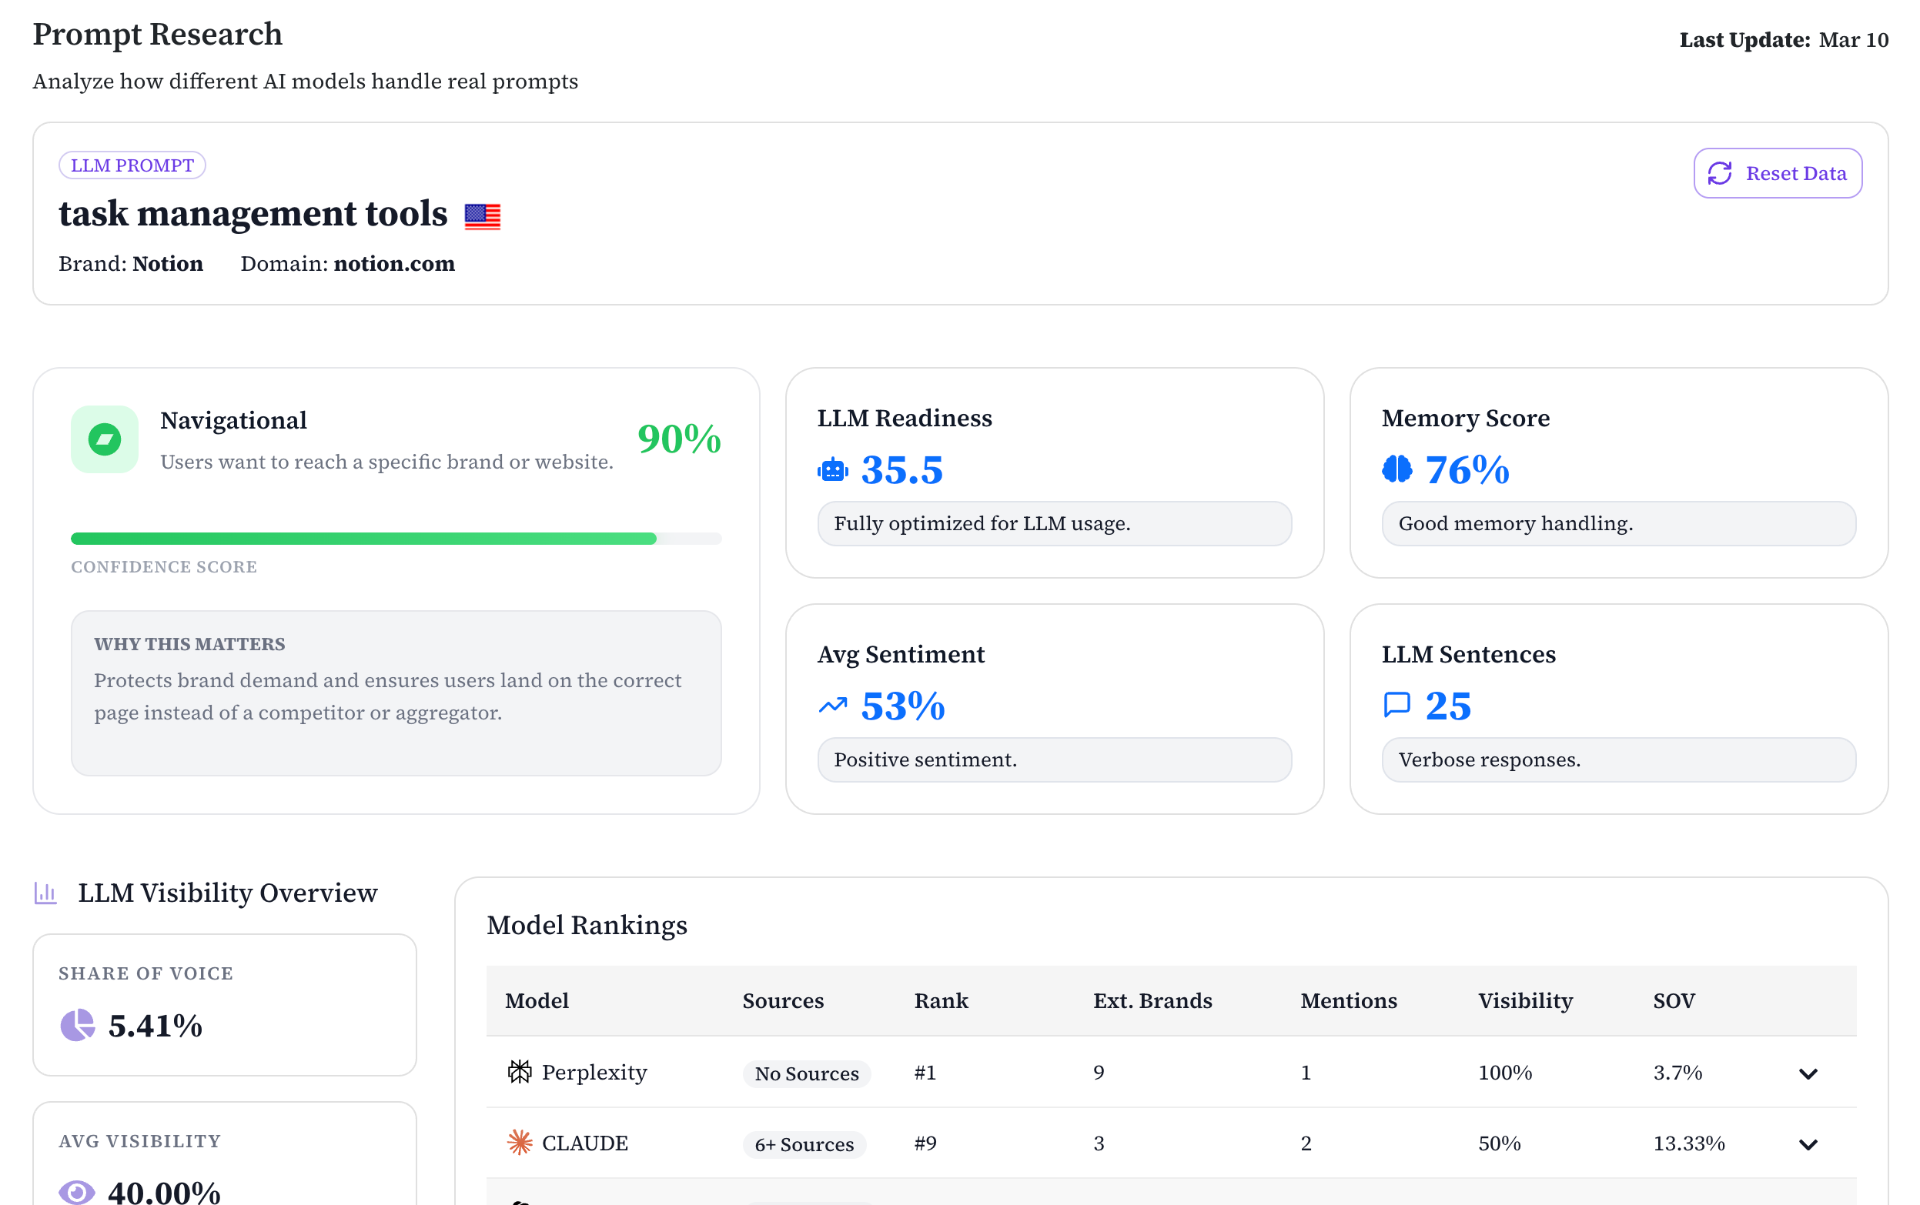Click the 3.7% SOV value
Screen dimensions: 1920x1205
1678,1073
